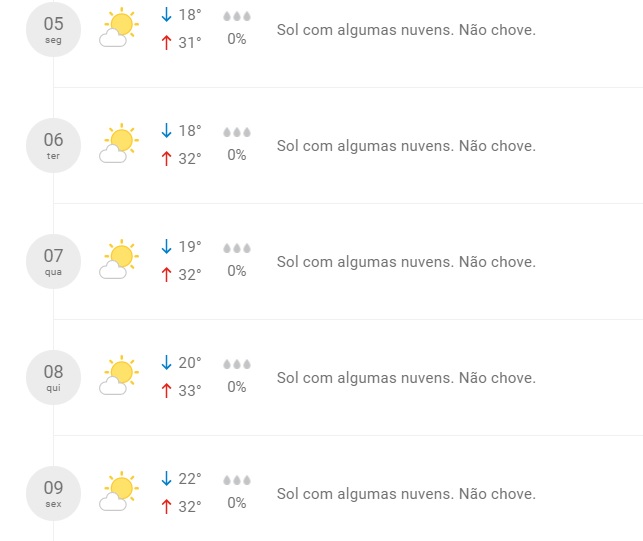Select the 06 ter date circle
The height and width of the screenshot is (541, 643).
click(x=53, y=145)
